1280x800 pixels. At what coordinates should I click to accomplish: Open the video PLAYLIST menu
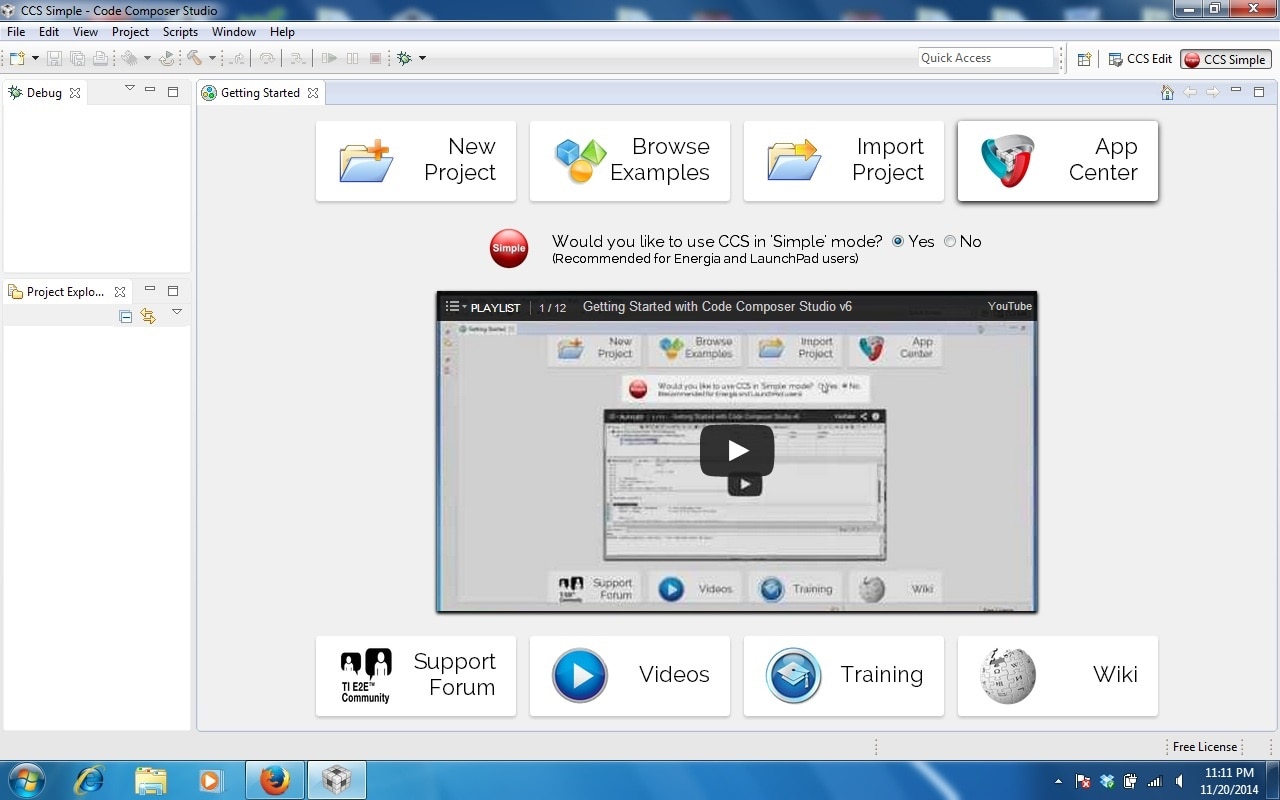[x=483, y=307]
